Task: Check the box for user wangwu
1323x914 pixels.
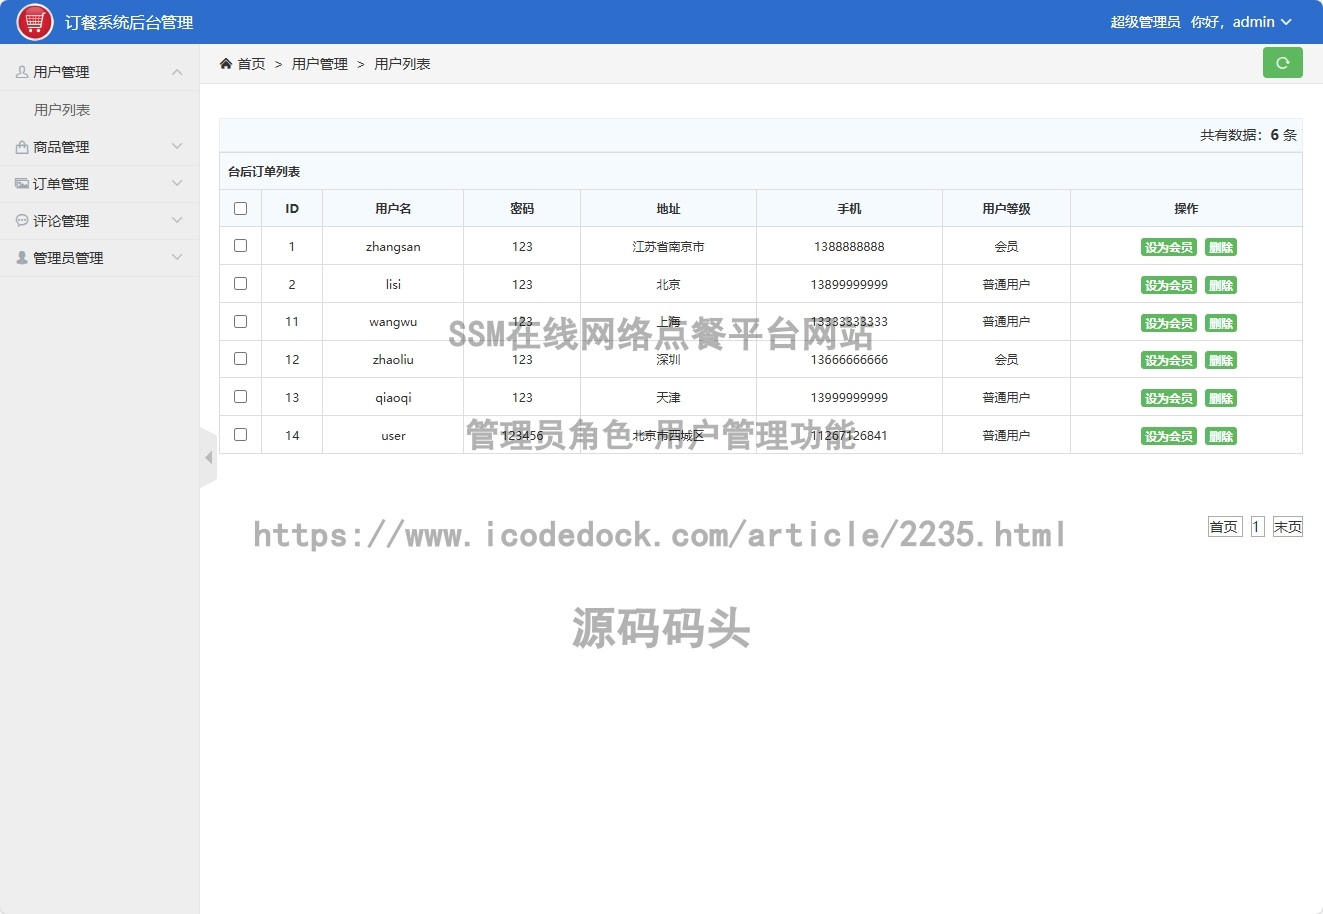Action: pyautogui.click(x=240, y=322)
